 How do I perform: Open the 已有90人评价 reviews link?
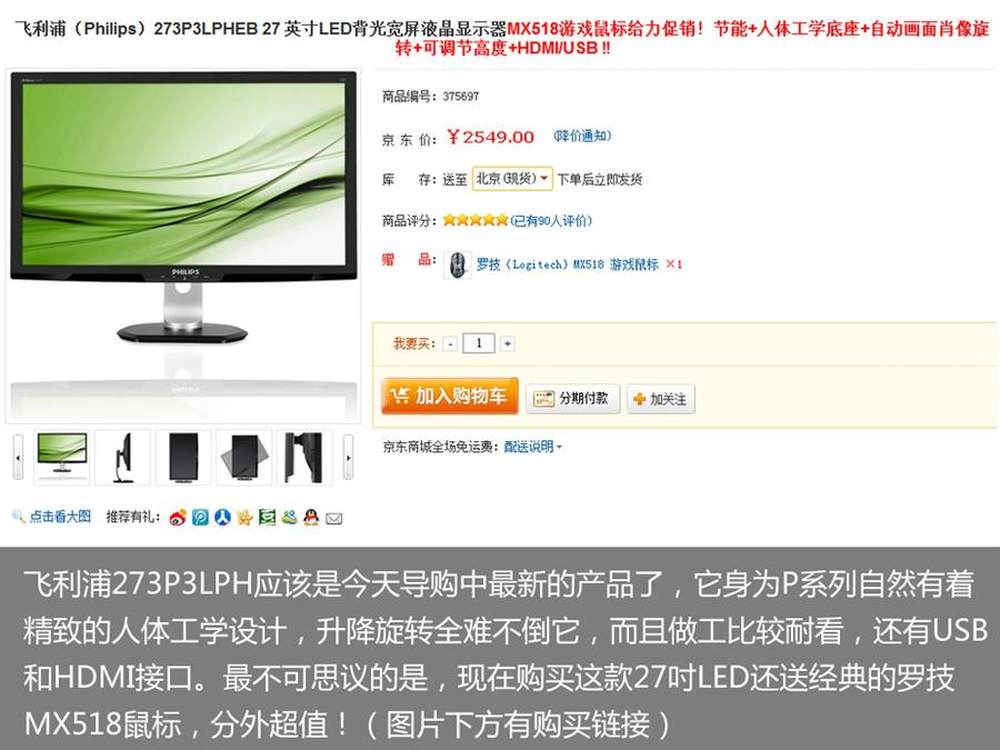(x=551, y=221)
